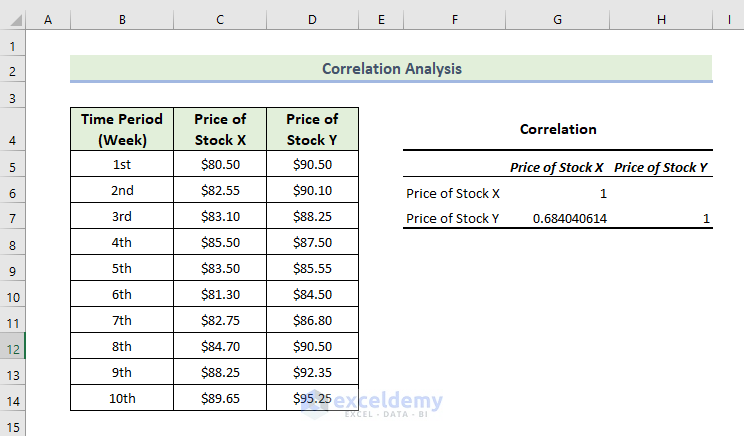Click the $84.50 cell for 6th week
744x436 pixels.
(x=312, y=295)
